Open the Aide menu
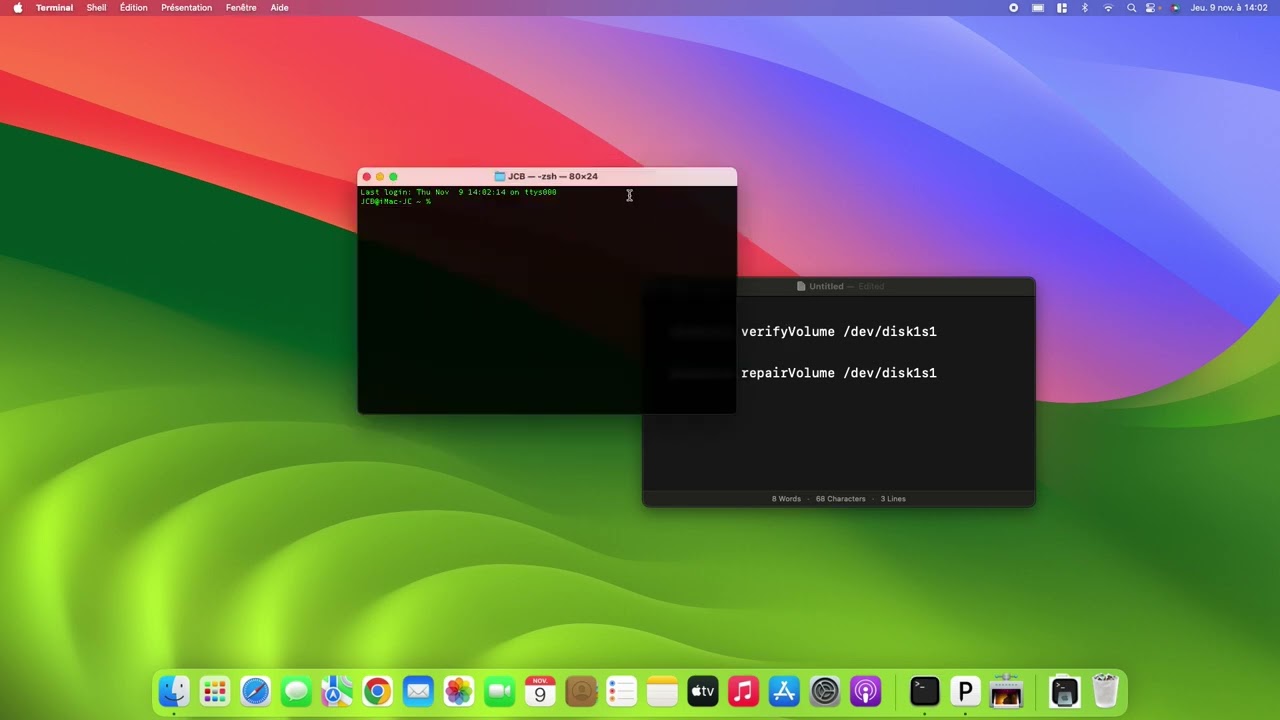The height and width of the screenshot is (720, 1280). [280, 8]
